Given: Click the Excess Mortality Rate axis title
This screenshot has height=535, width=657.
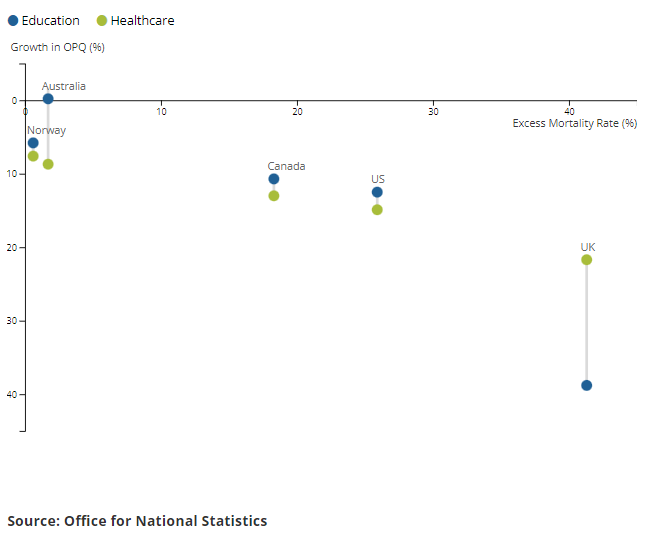Looking at the screenshot, I should 574,123.
